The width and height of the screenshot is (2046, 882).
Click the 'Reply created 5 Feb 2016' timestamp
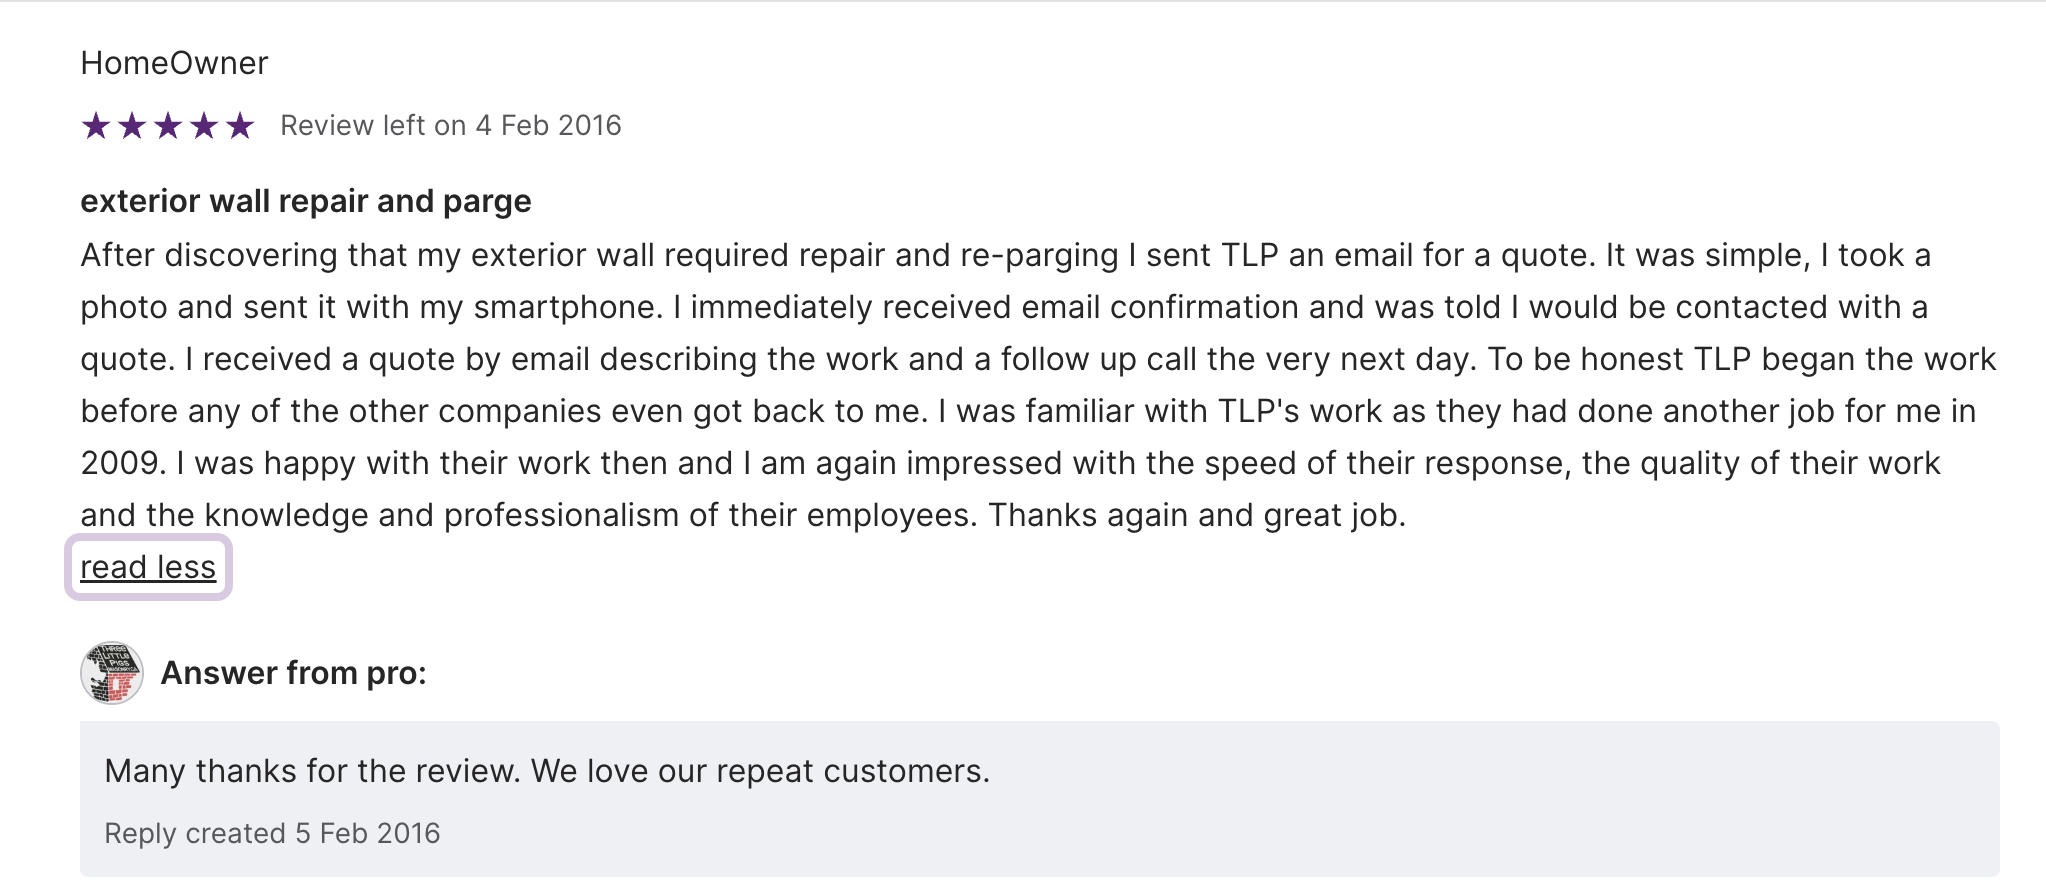pyautogui.click(x=272, y=833)
